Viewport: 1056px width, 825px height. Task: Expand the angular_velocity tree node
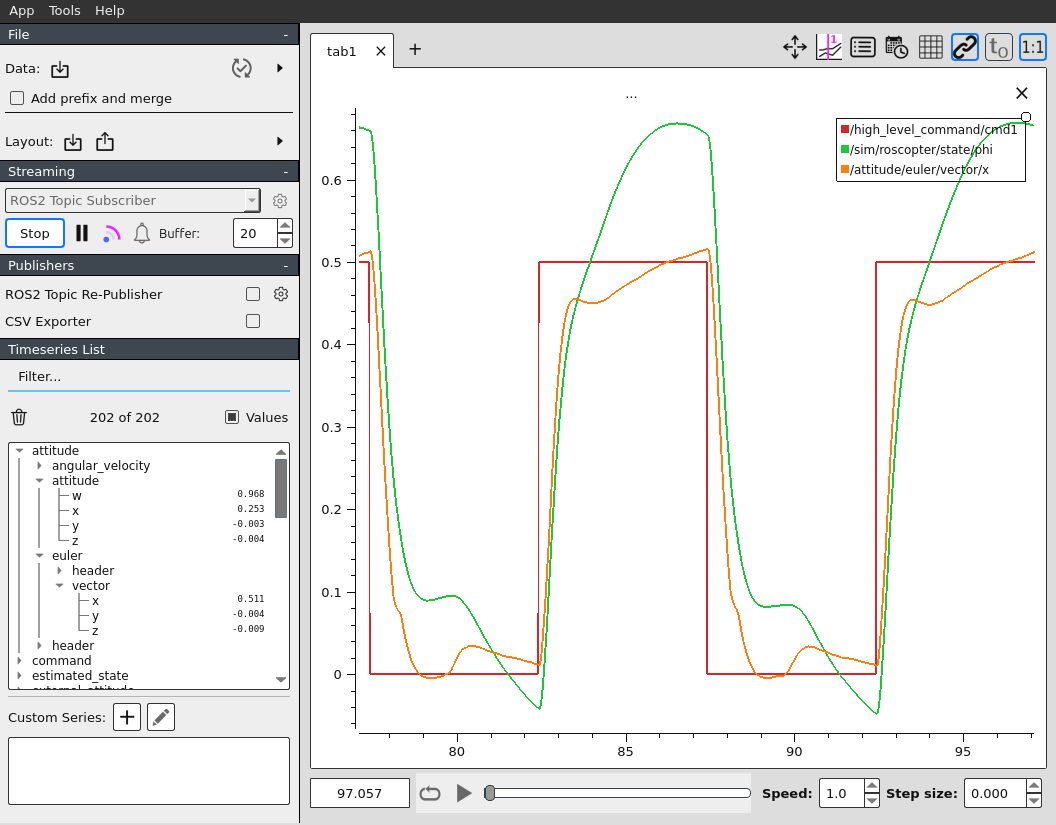click(x=40, y=466)
